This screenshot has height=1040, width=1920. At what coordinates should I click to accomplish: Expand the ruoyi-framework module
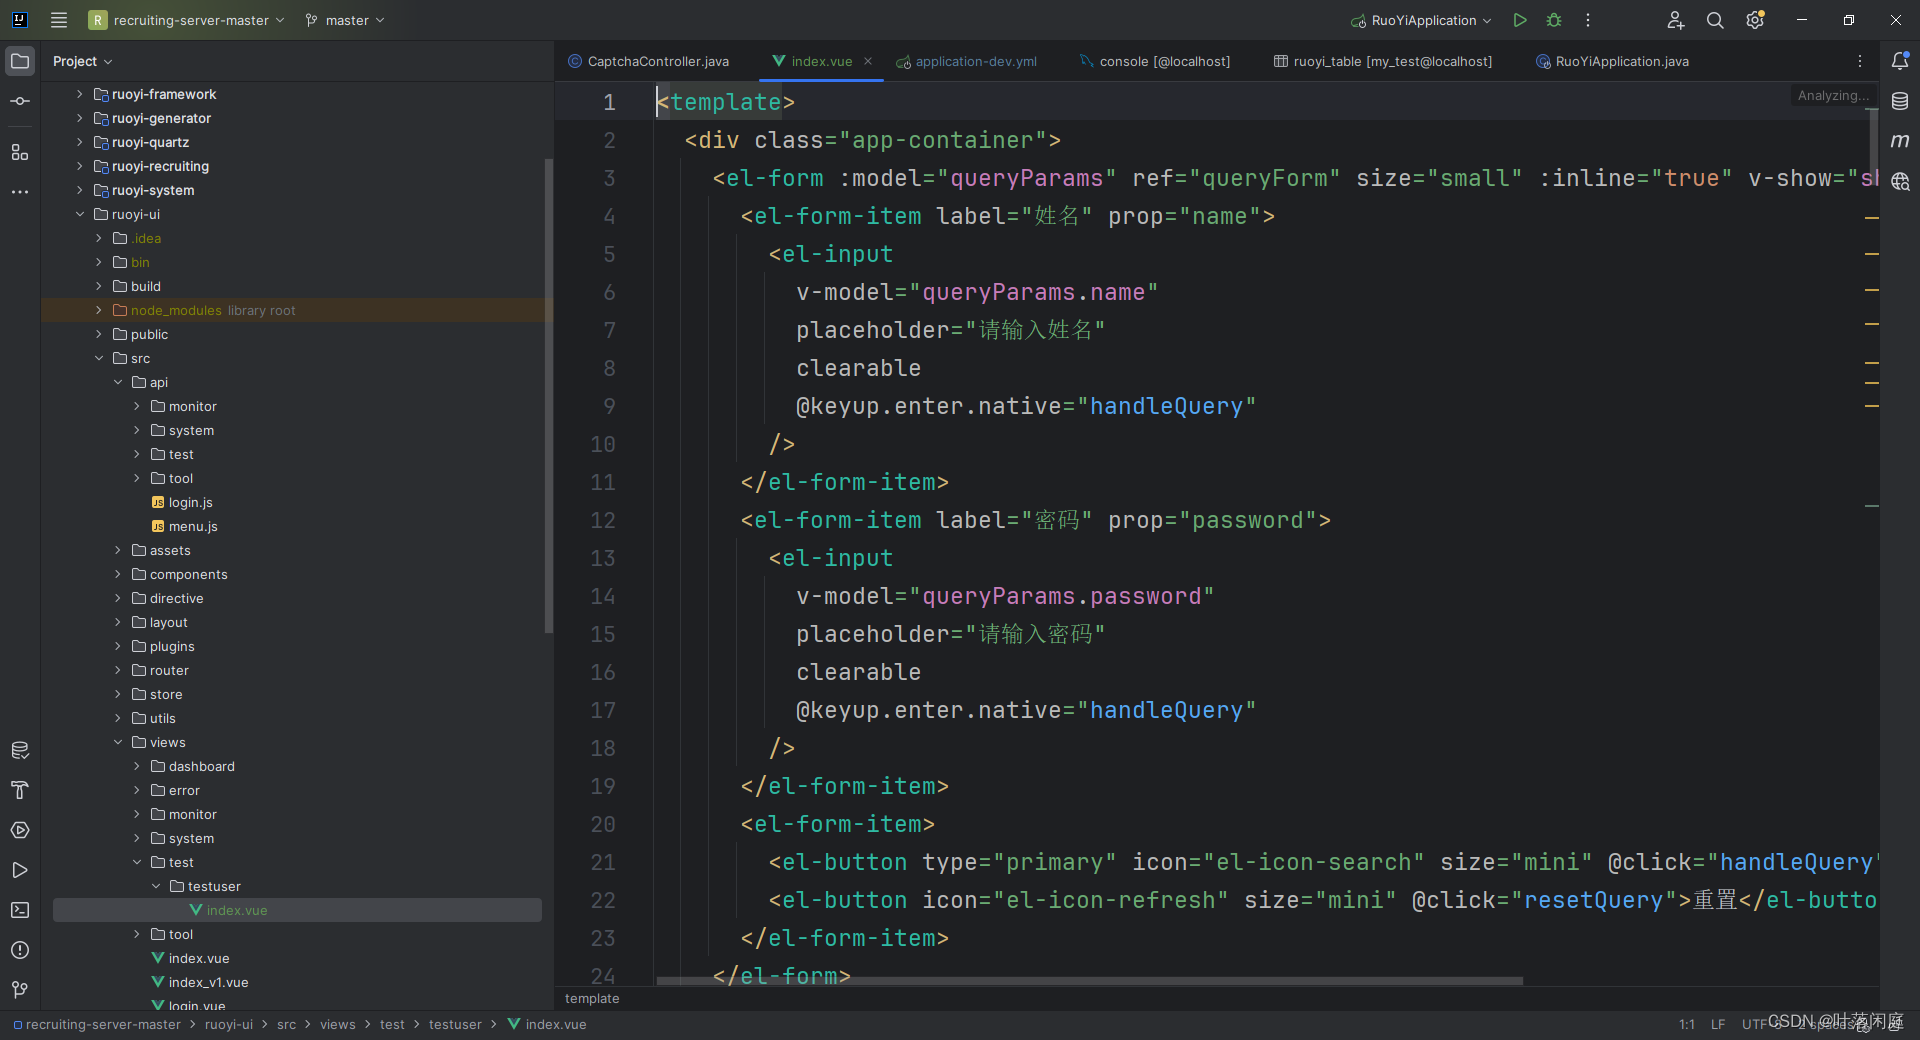coord(80,94)
